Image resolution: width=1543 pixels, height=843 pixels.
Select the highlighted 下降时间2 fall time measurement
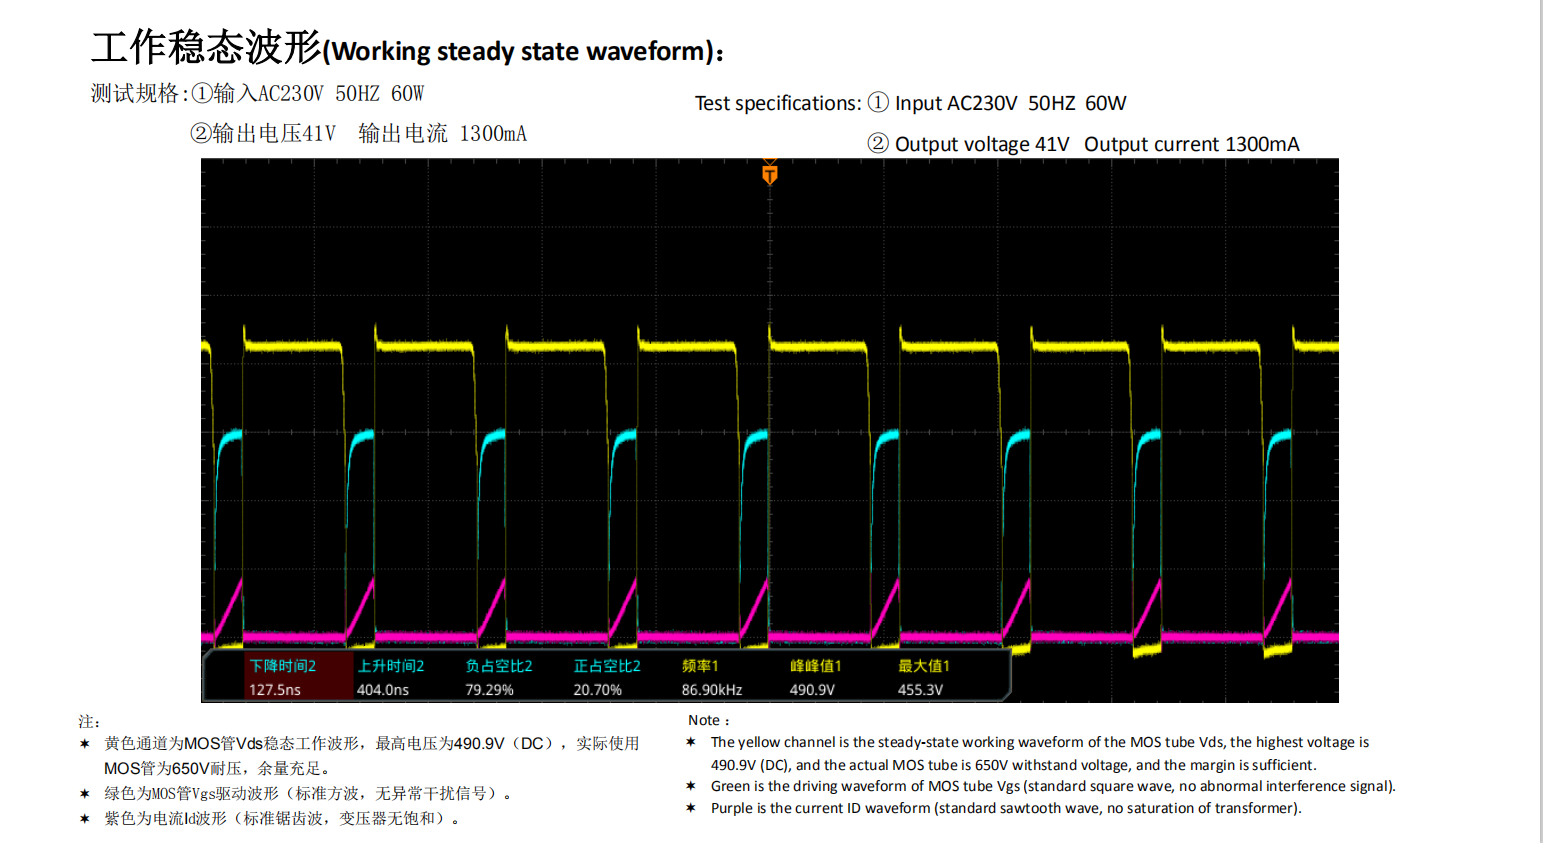282,666
